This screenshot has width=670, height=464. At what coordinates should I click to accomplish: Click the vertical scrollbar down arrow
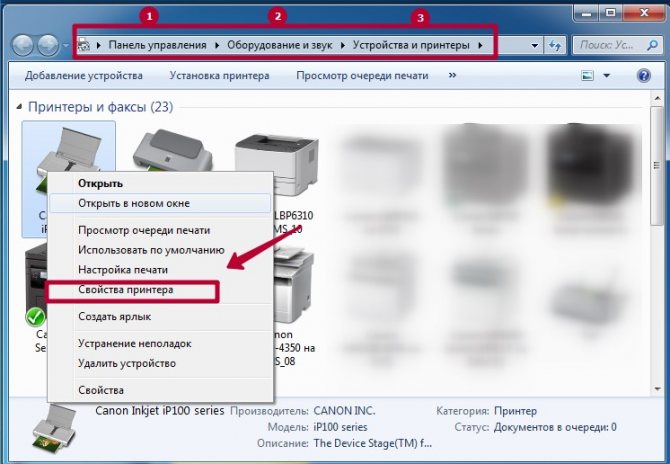click(657, 388)
